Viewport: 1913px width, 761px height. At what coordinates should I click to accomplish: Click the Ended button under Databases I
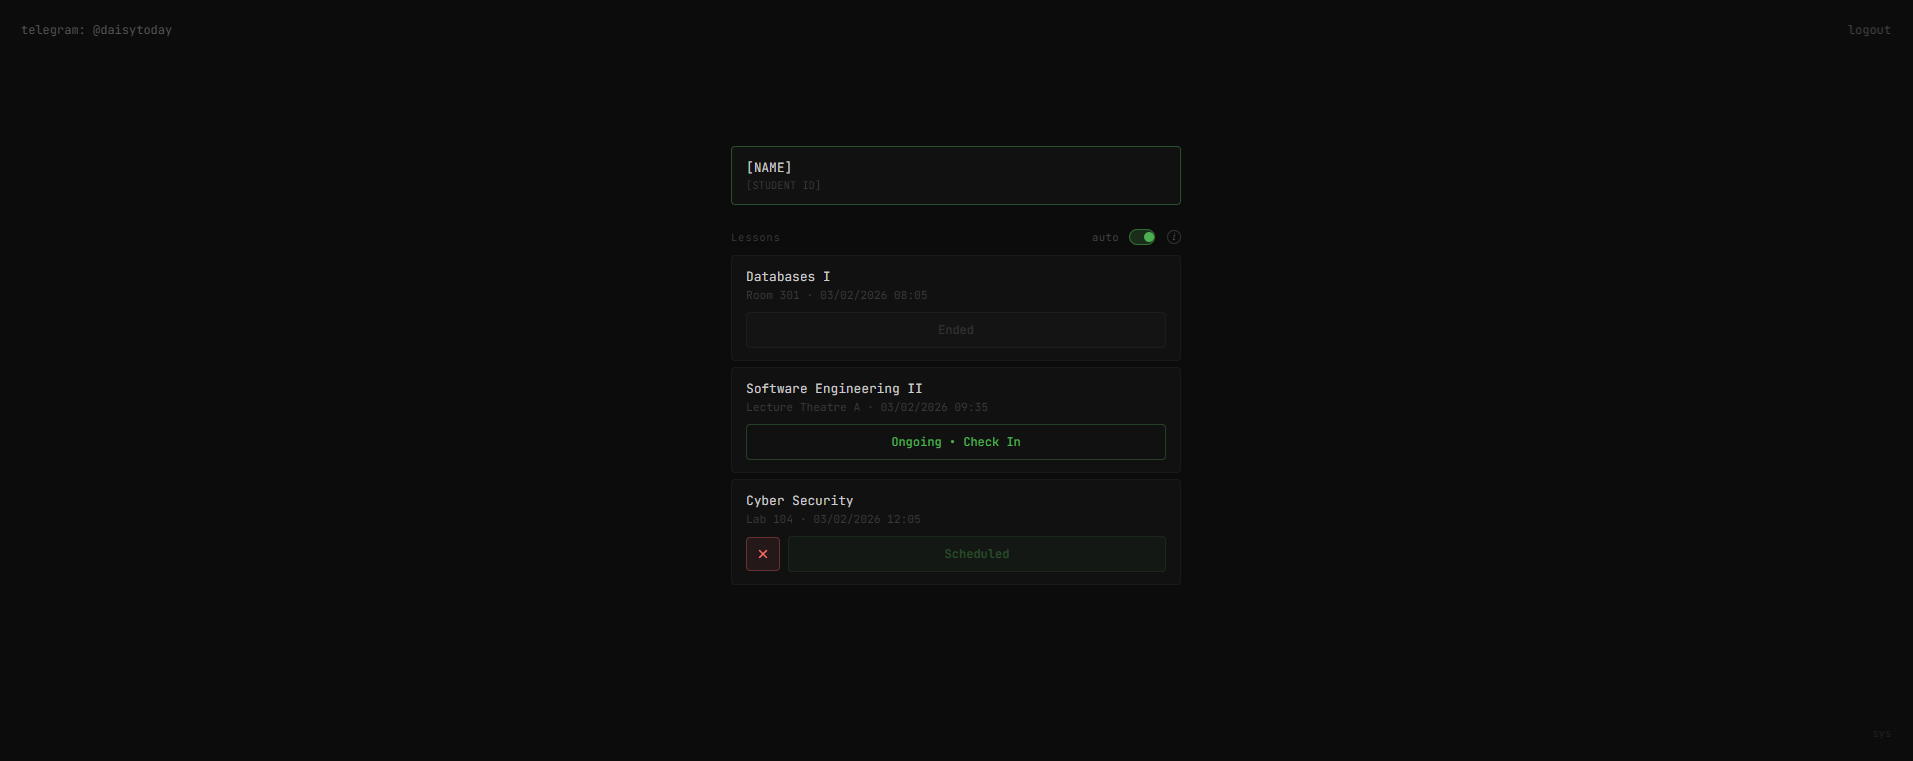point(955,330)
